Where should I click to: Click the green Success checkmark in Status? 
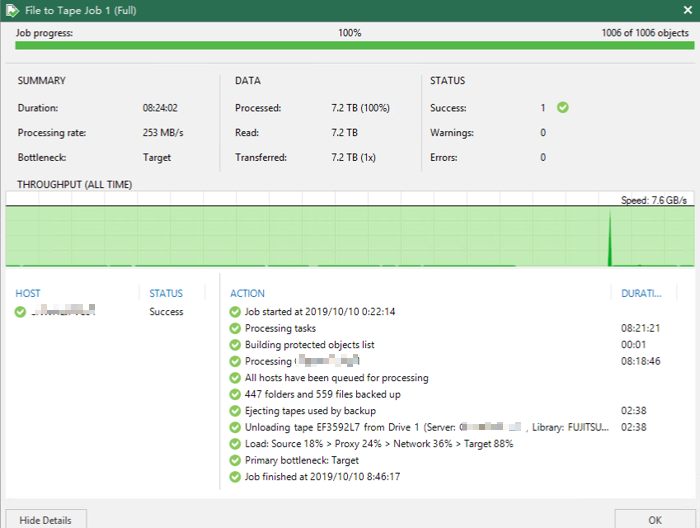tap(562, 108)
